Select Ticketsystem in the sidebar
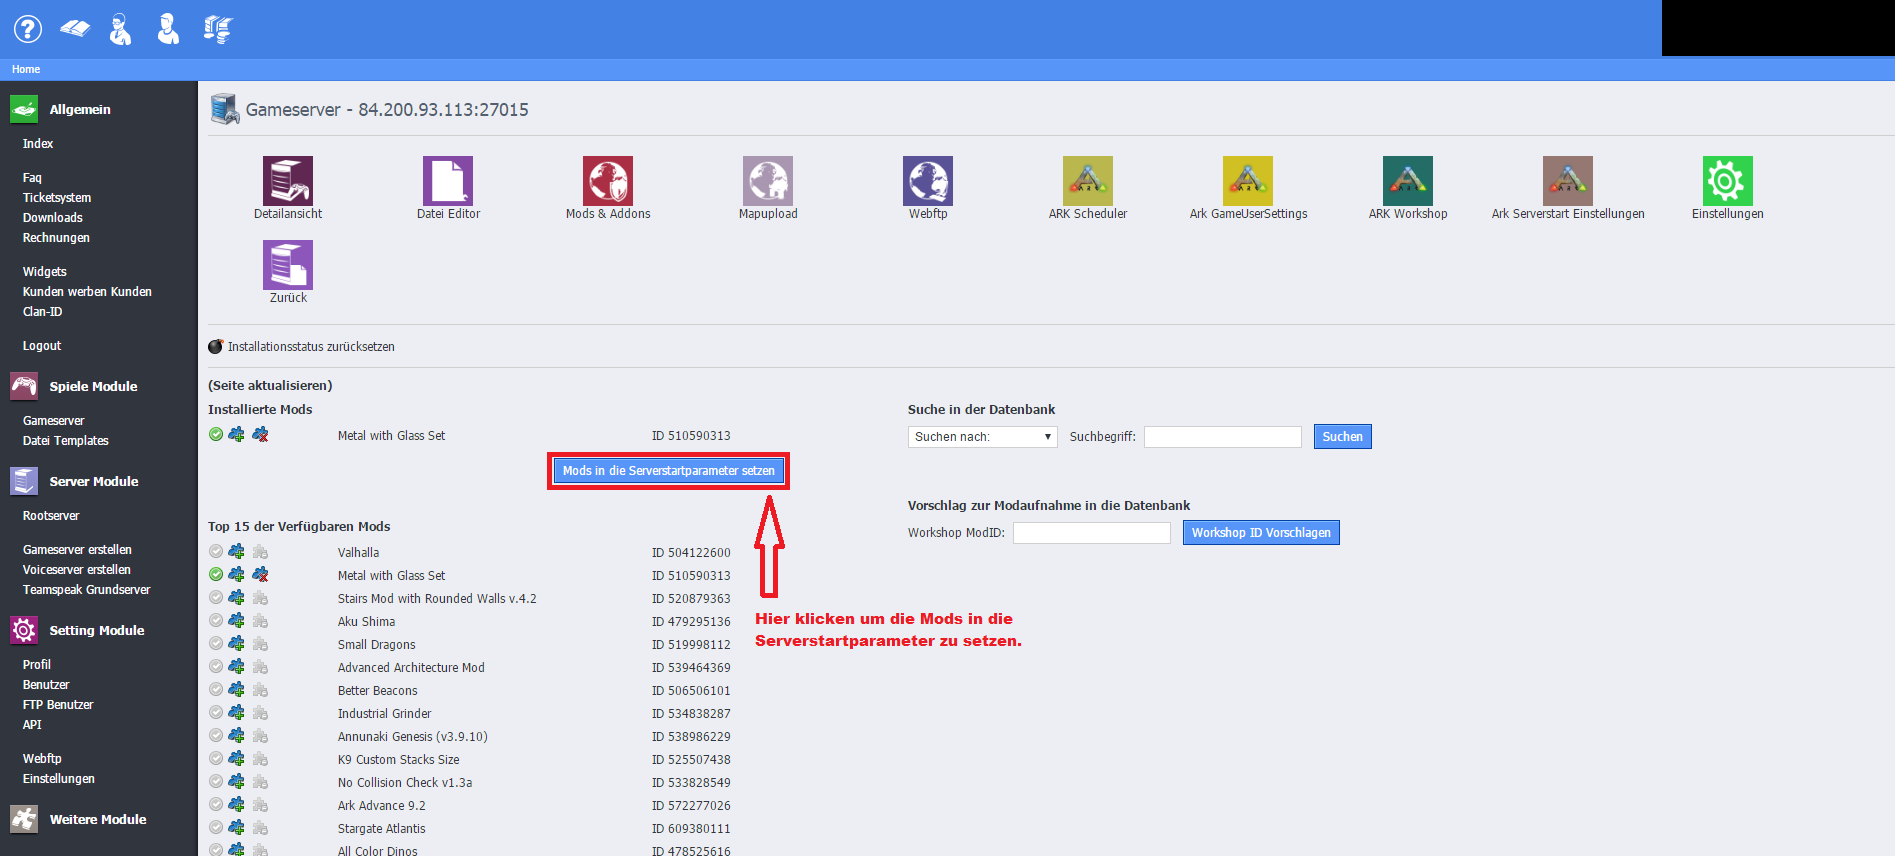 tap(57, 198)
